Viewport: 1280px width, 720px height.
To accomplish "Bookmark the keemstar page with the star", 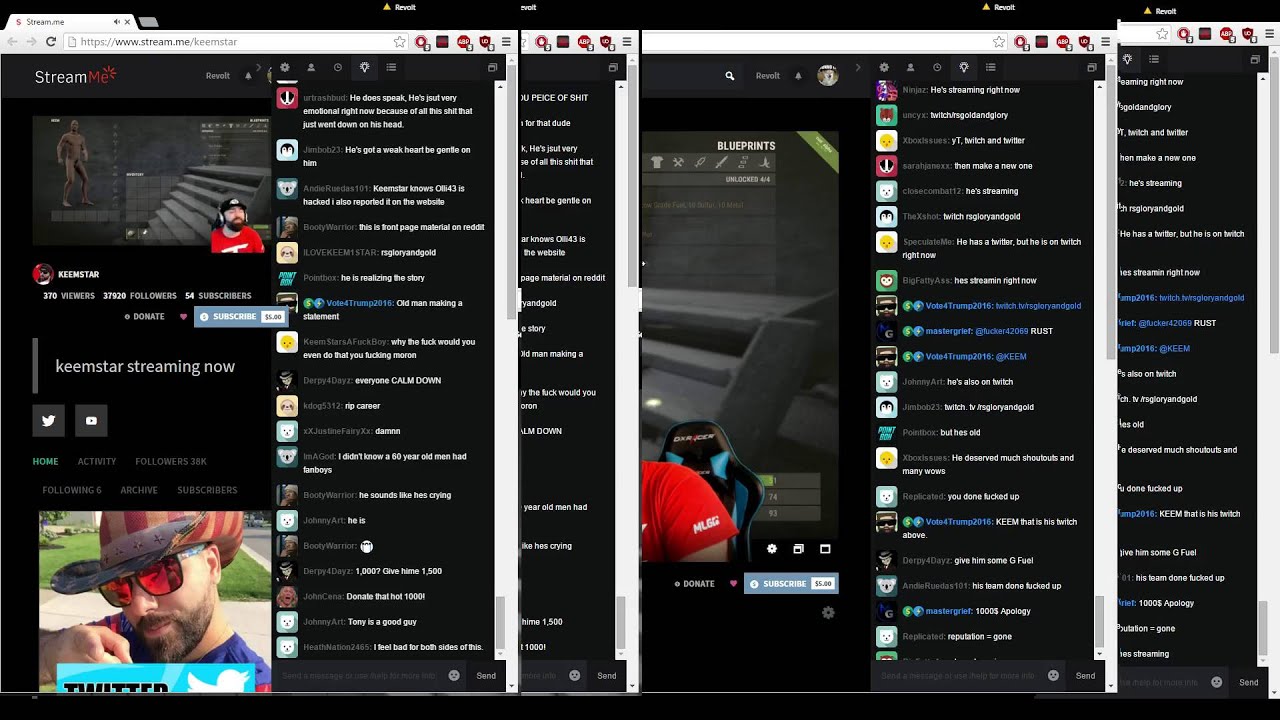I will [x=400, y=42].
